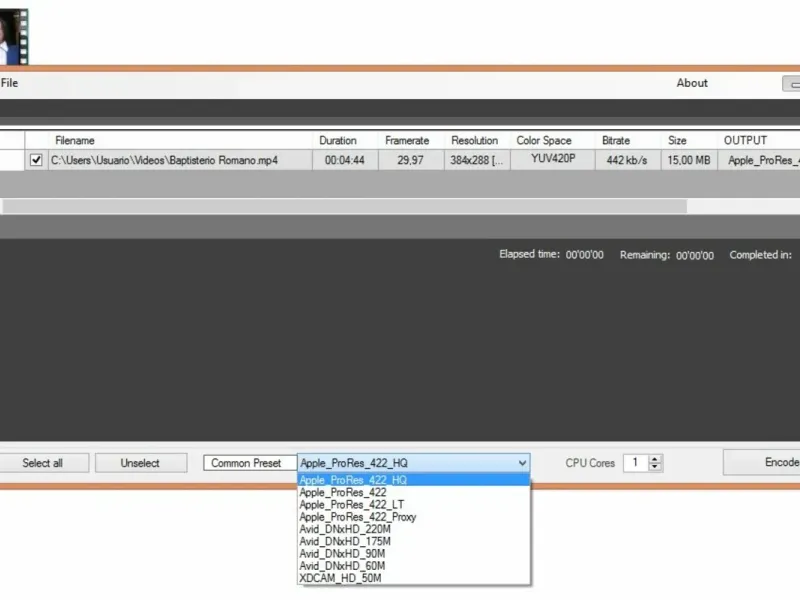Screen dimensions: 800x600
Task: Click the 15,00 MB size cell
Action: click(689, 160)
